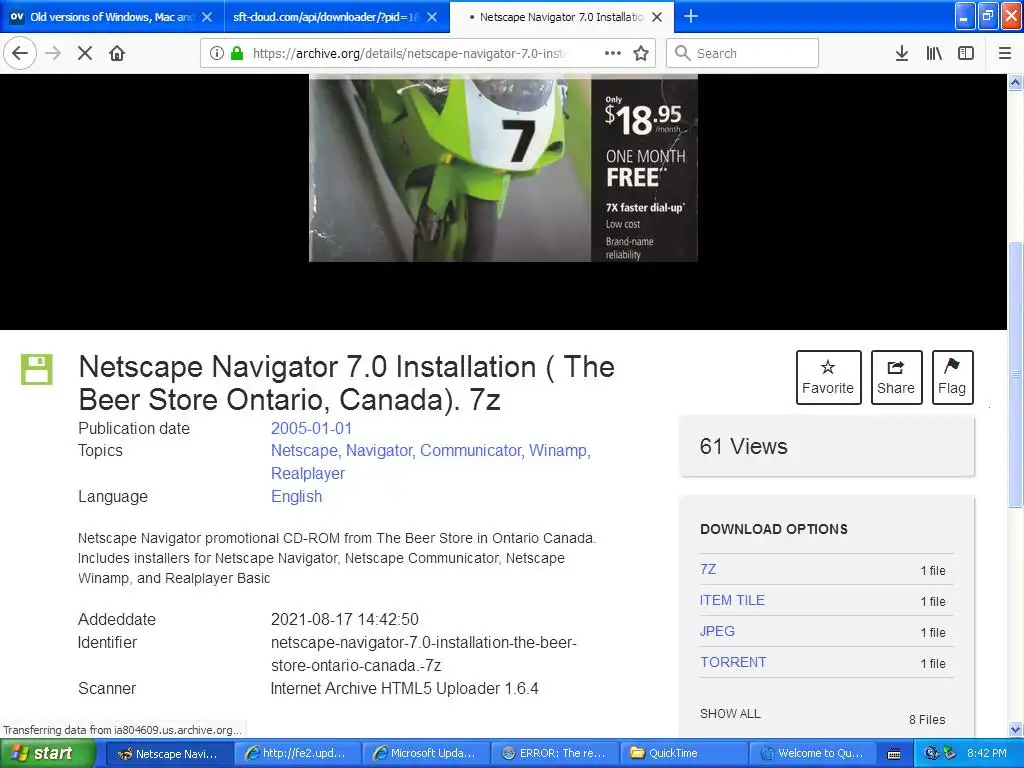The width and height of the screenshot is (1024, 768).
Task: Stop loading the page with X button
Action: pos(85,53)
